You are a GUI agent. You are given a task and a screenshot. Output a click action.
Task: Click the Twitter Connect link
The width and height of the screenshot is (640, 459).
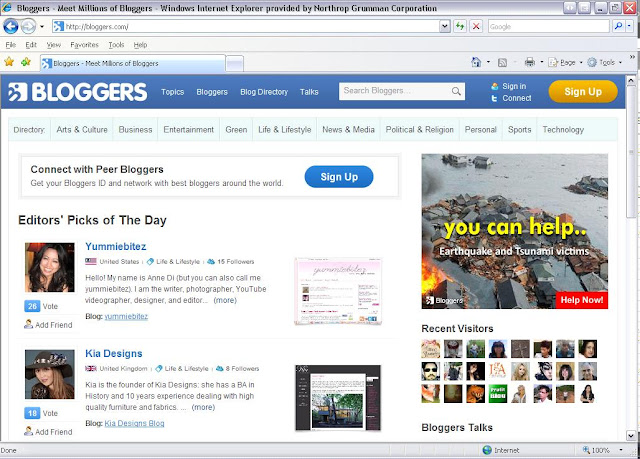[x=516, y=98]
